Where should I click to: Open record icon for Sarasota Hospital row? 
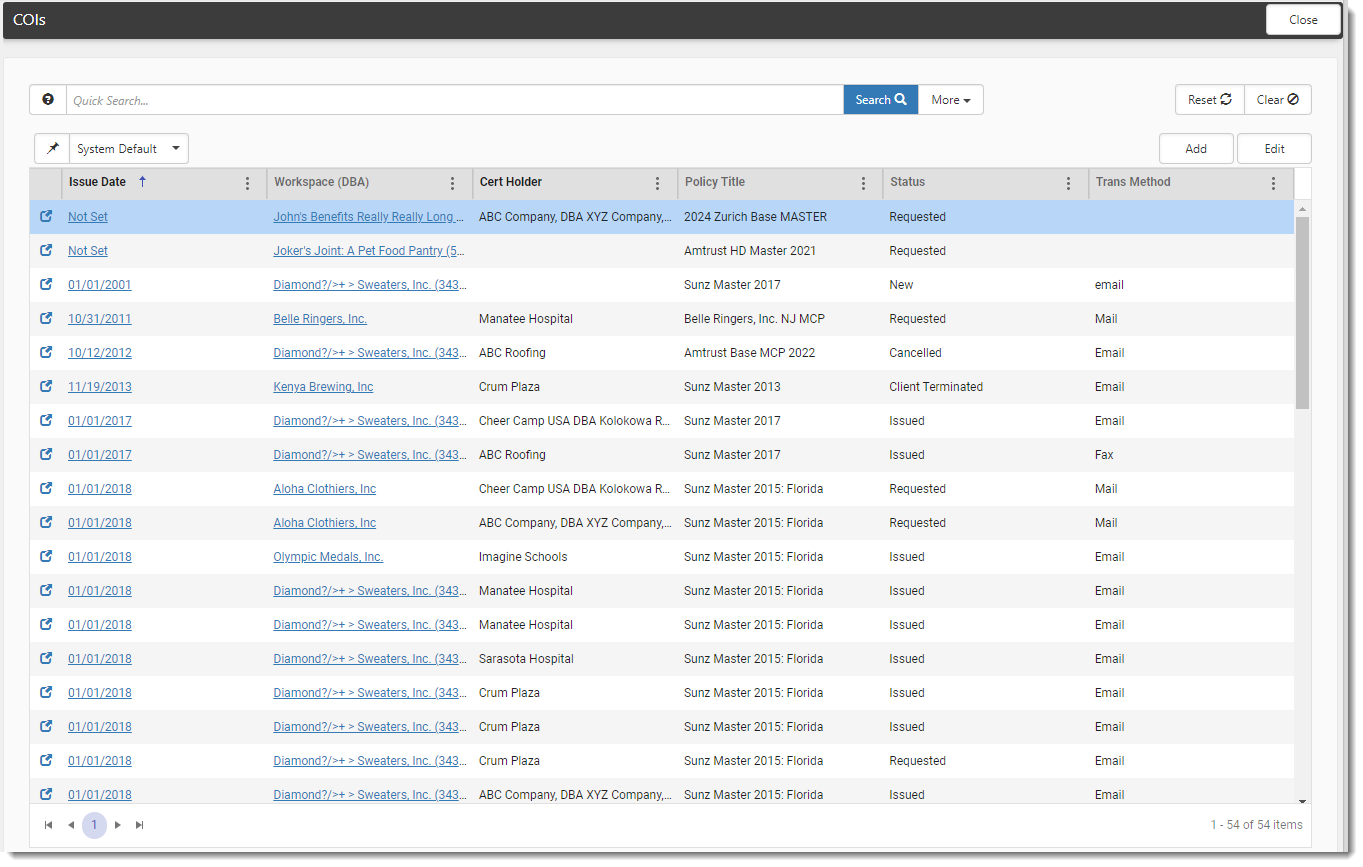[46, 658]
